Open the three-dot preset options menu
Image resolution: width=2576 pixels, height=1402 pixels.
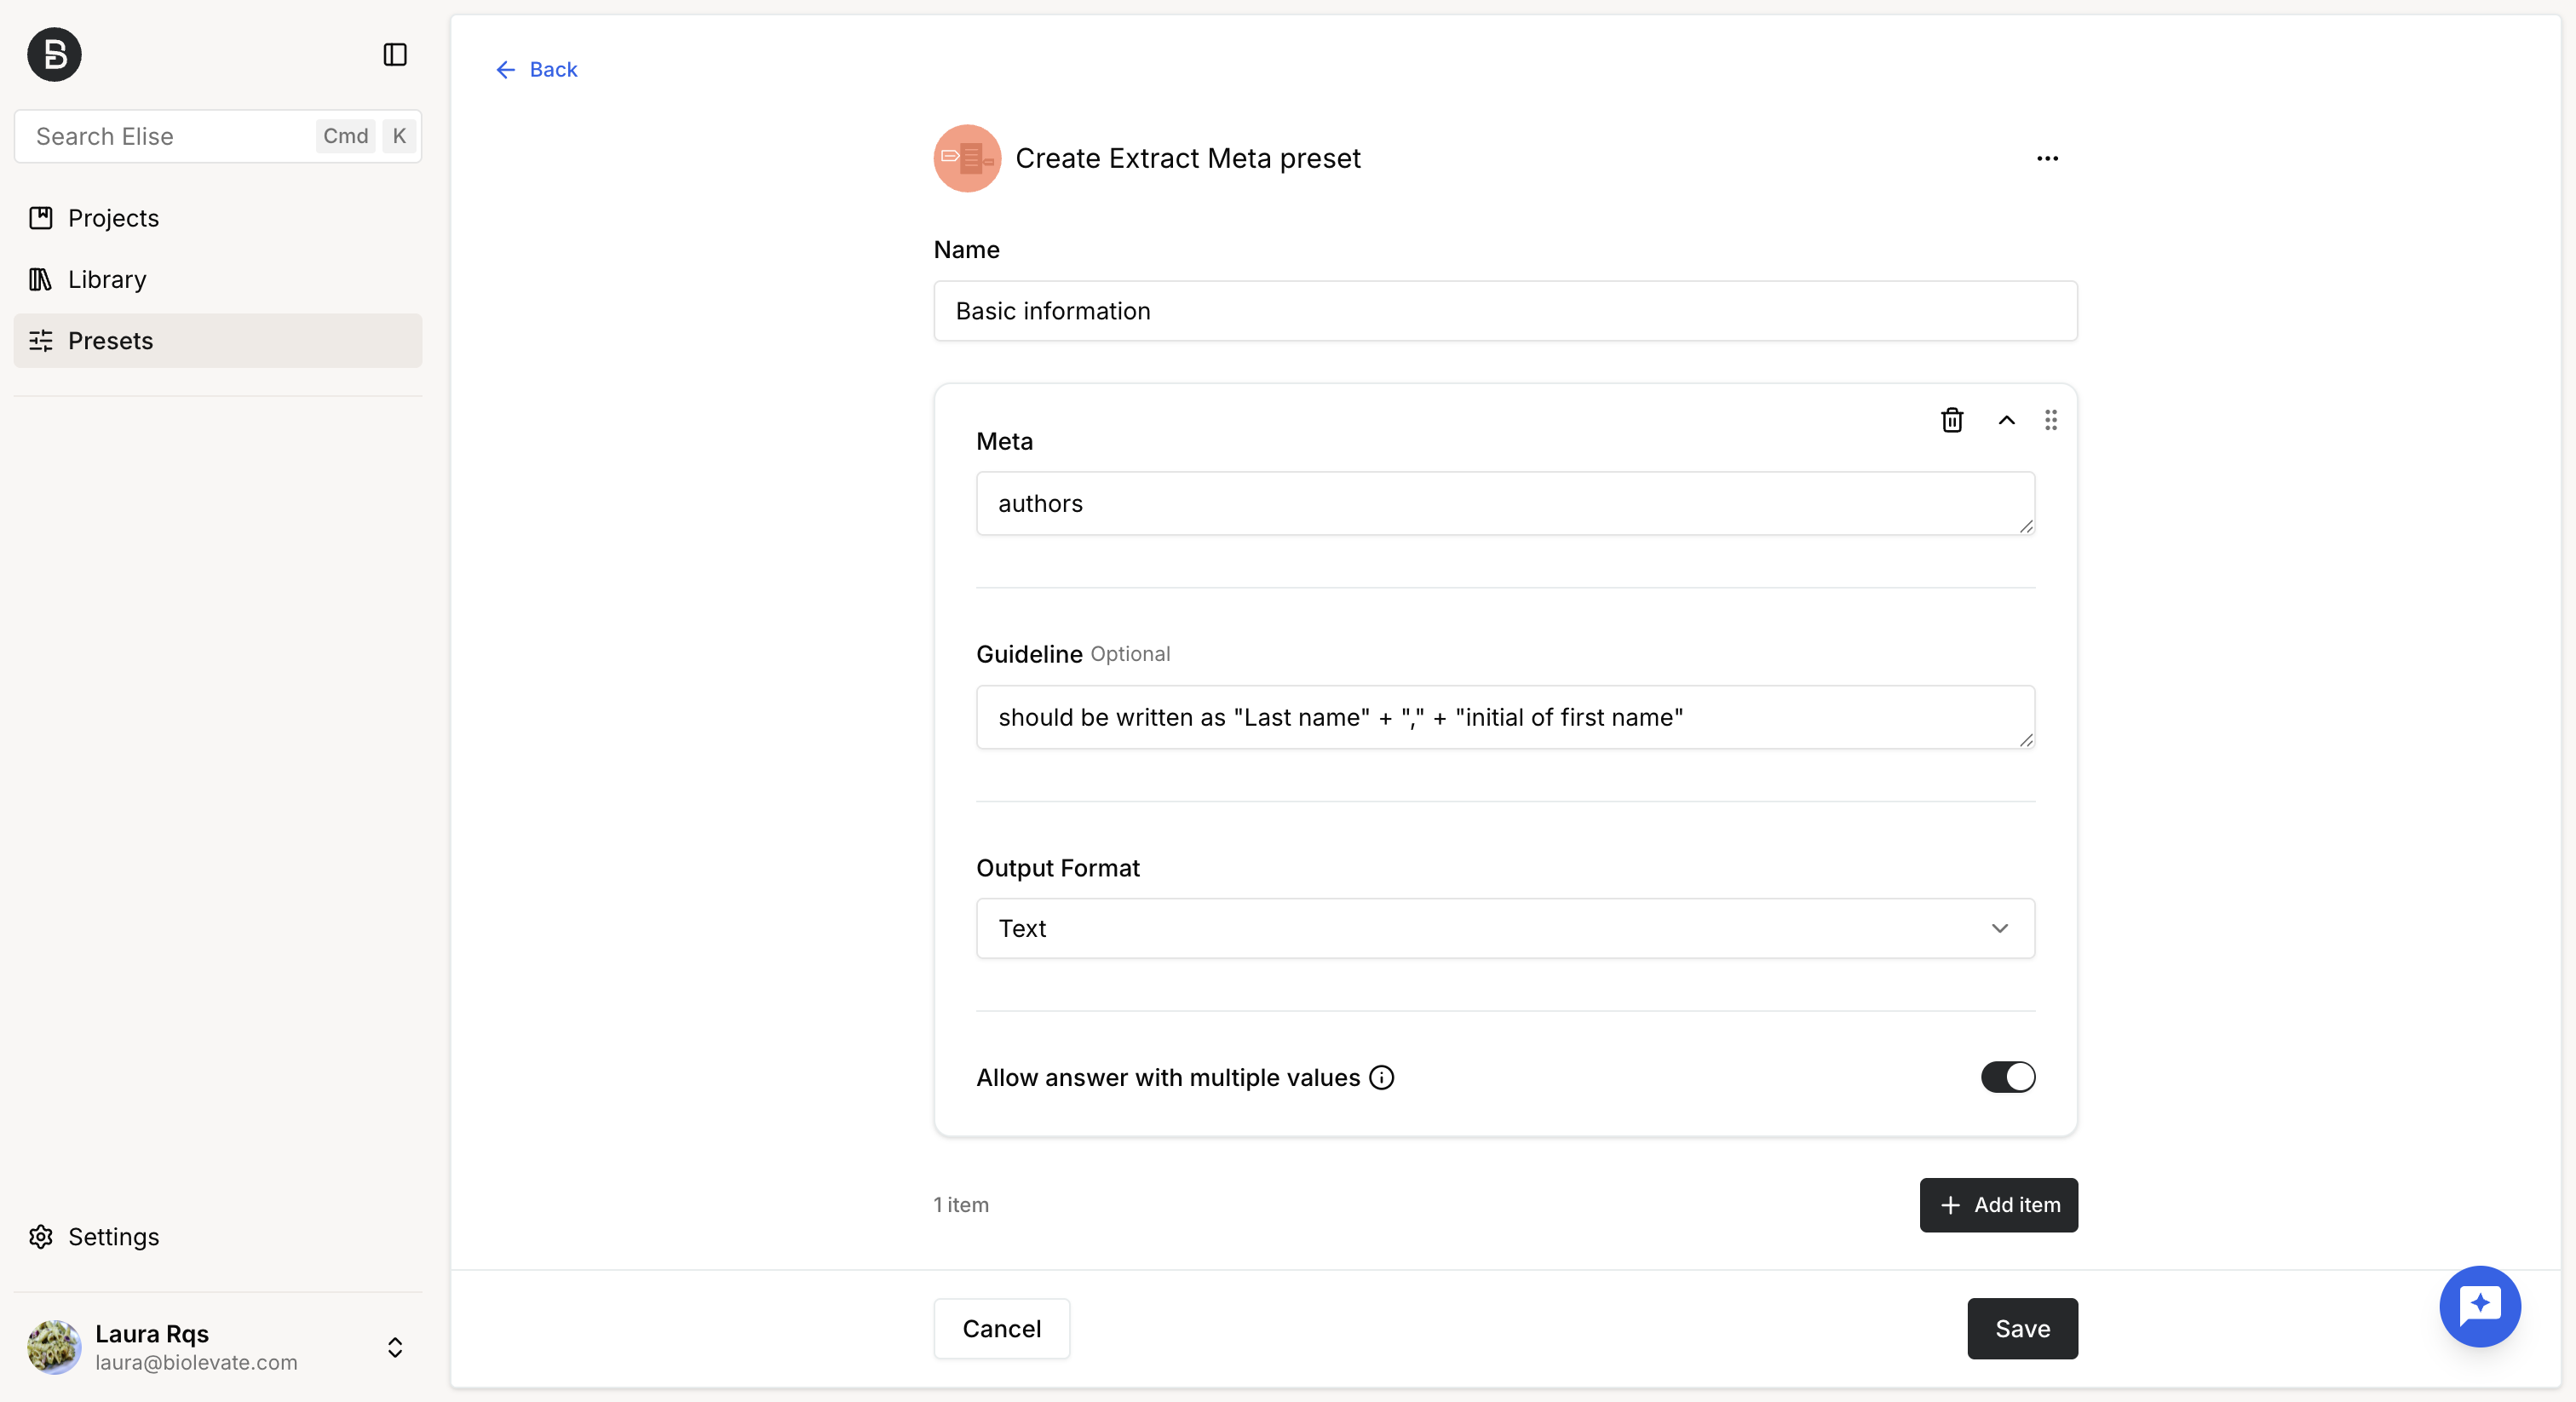pos(2047,158)
